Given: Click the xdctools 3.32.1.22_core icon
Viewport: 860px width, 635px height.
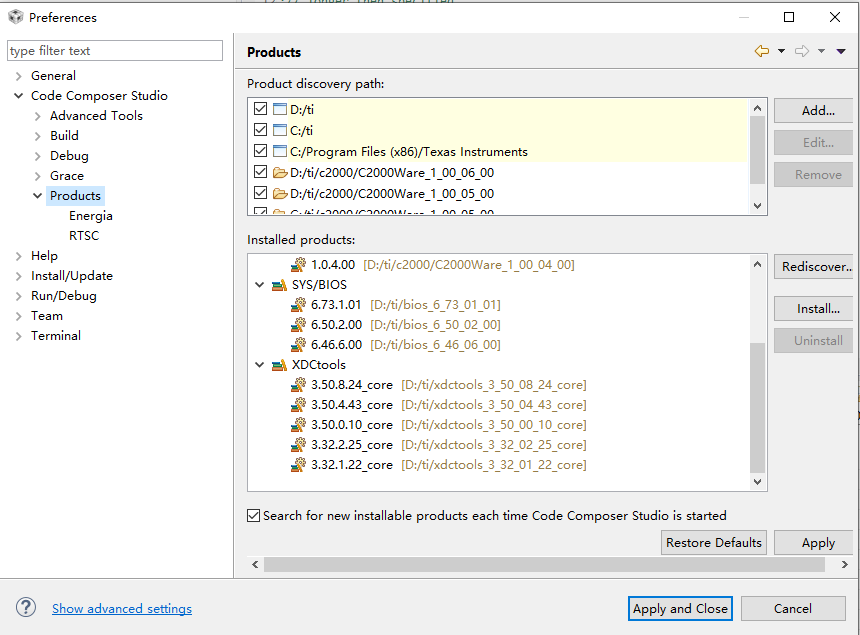Looking at the screenshot, I should [x=298, y=464].
